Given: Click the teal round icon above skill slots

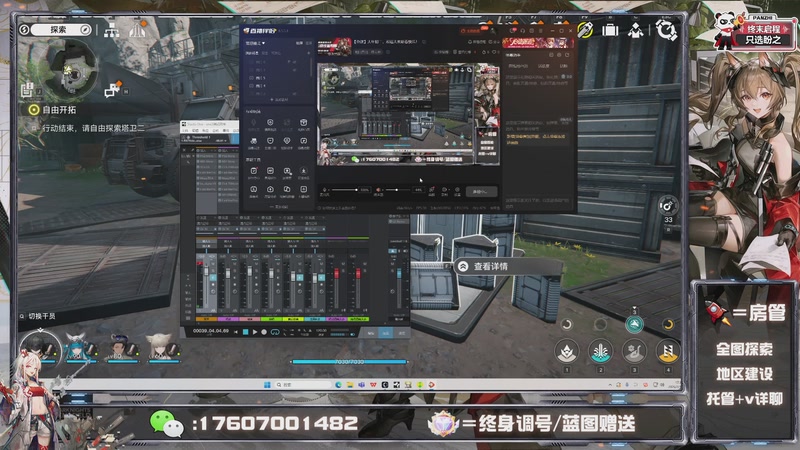Looking at the screenshot, I should click(x=634, y=324).
